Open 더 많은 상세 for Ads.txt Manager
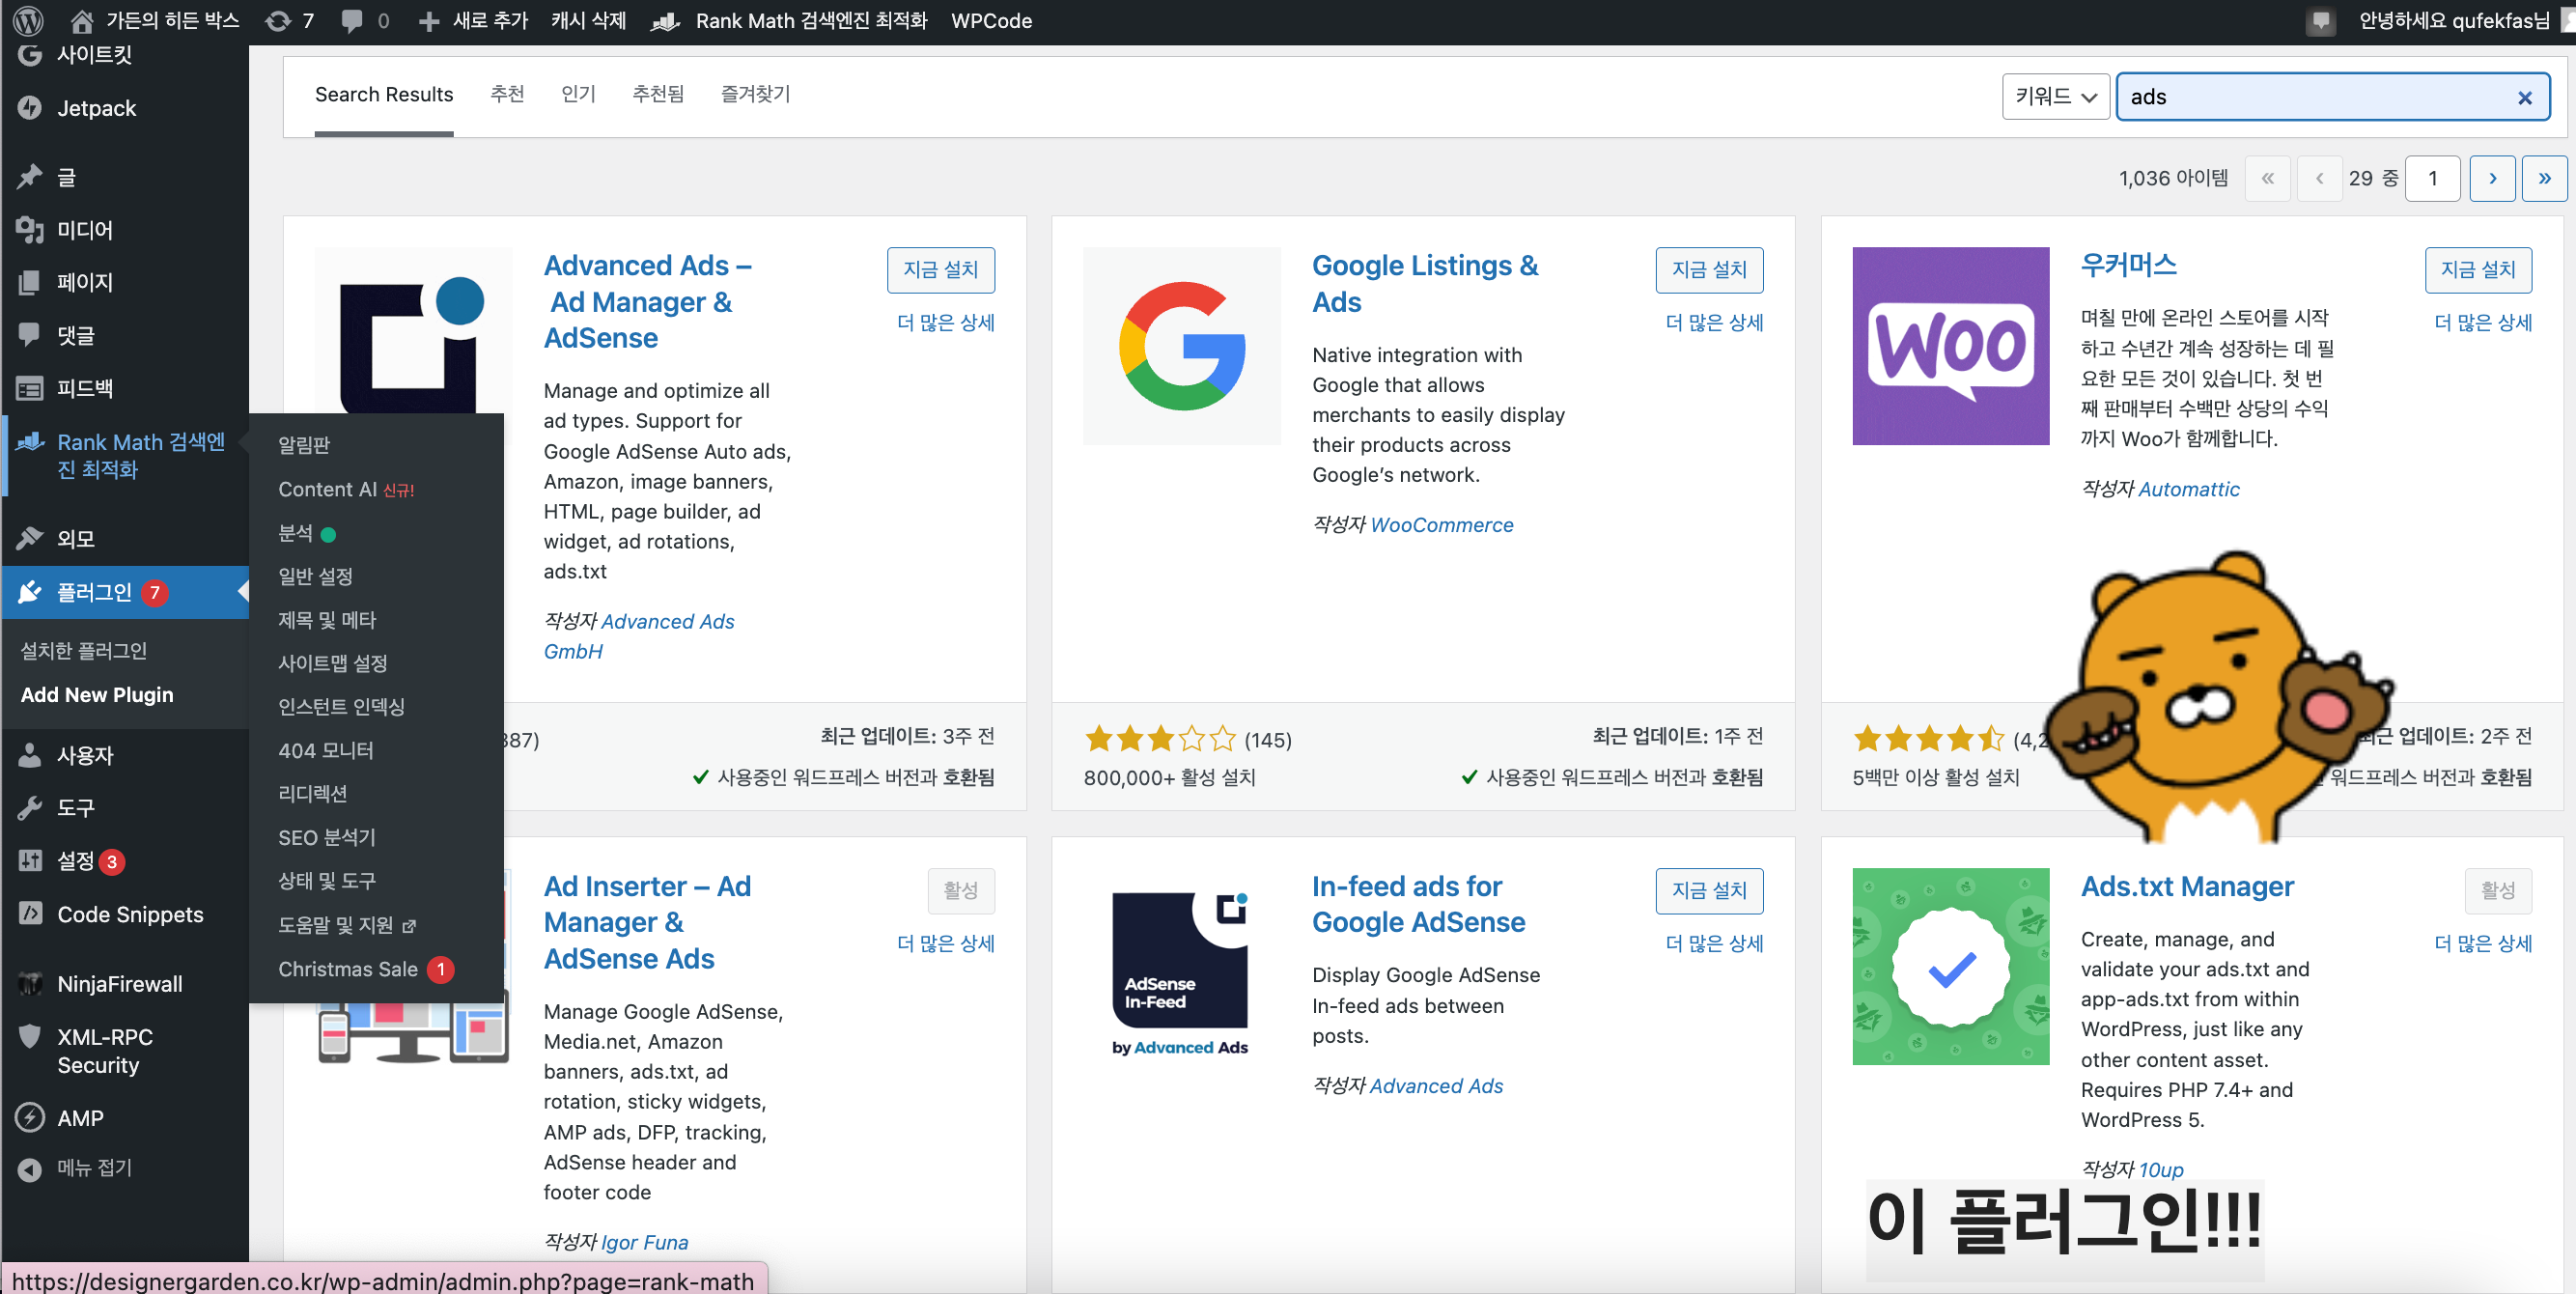 (2482, 943)
